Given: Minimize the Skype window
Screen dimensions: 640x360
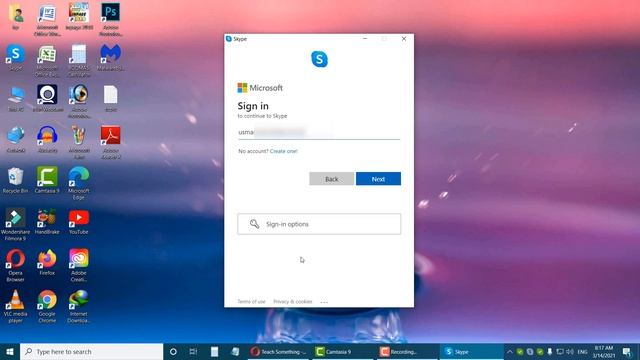Looking at the screenshot, I should [x=365, y=39].
